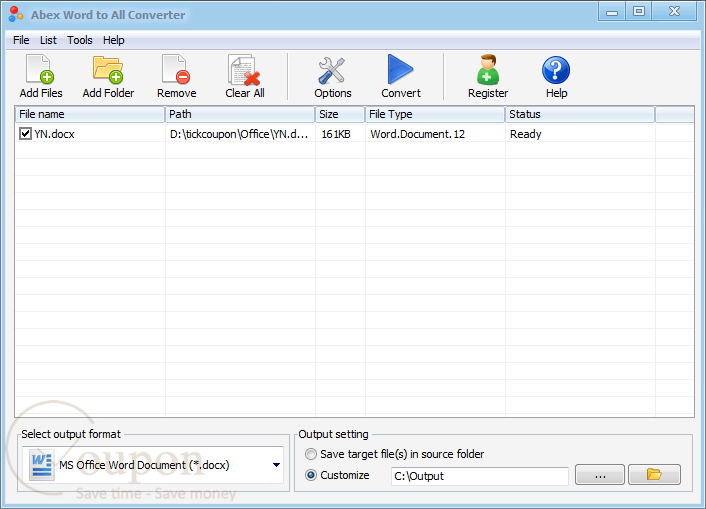Sort by File Type column header
Image resolution: width=706 pixels, height=509 pixels.
(x=435, y=114)
